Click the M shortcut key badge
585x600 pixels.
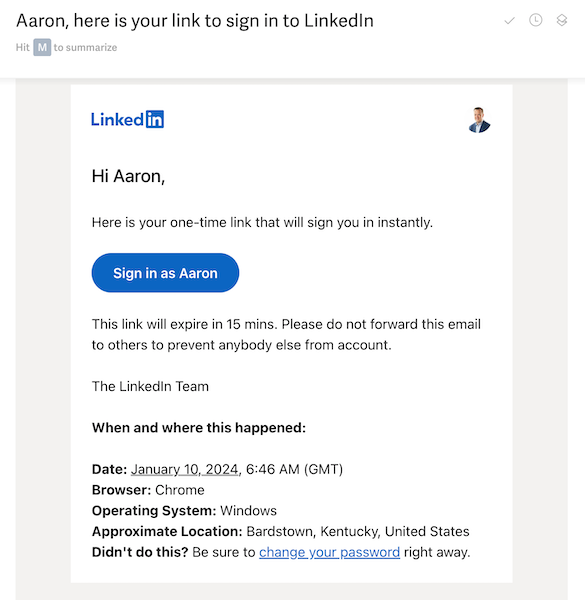(42, 47)
